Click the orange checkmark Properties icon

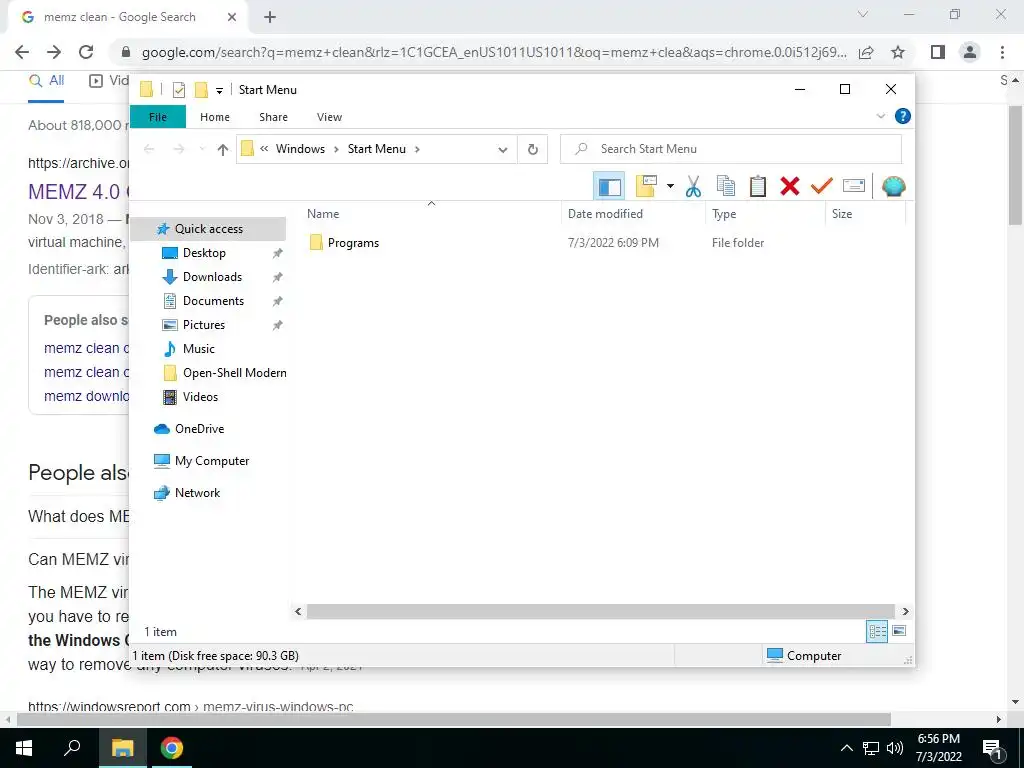coord(822,186)
